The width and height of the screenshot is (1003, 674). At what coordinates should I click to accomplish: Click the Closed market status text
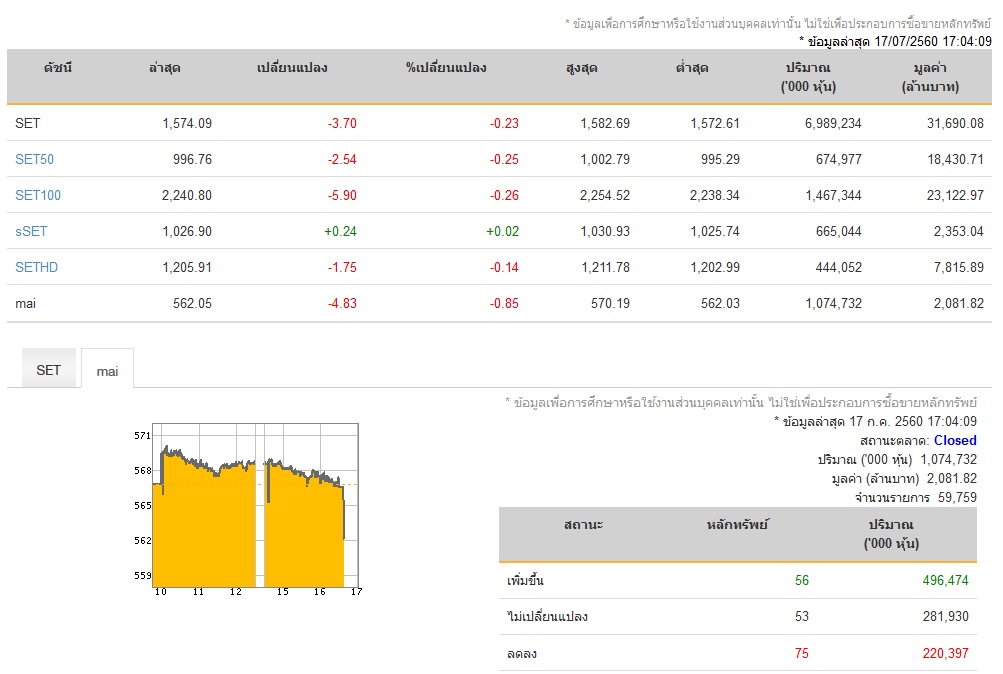tap(955, 441)
